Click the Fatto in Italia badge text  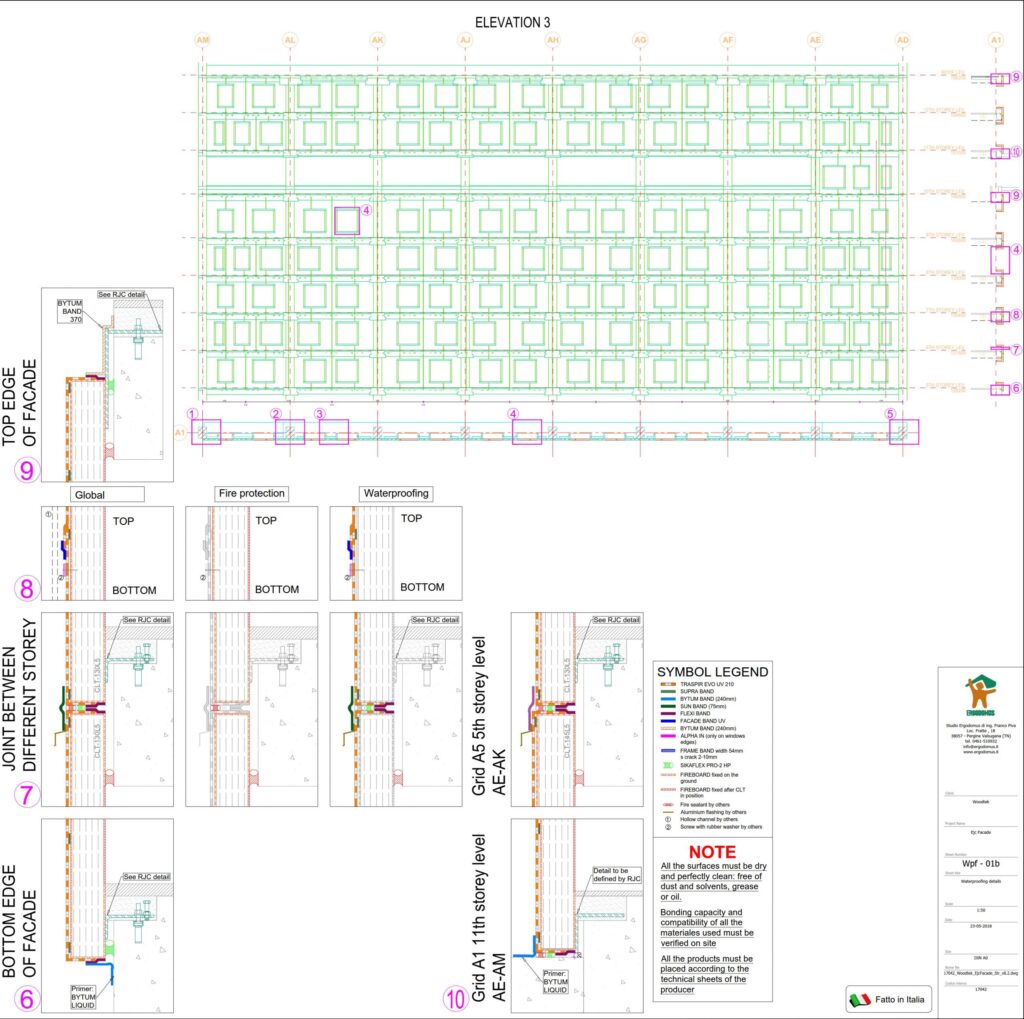(x=900, y=999)
